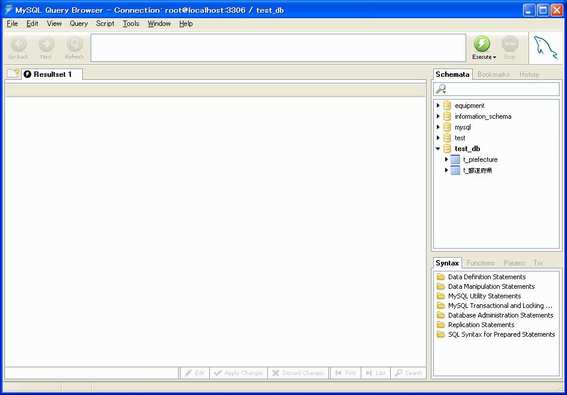Select the test_db schema name

pyautogui.click(x=467, y=149)
